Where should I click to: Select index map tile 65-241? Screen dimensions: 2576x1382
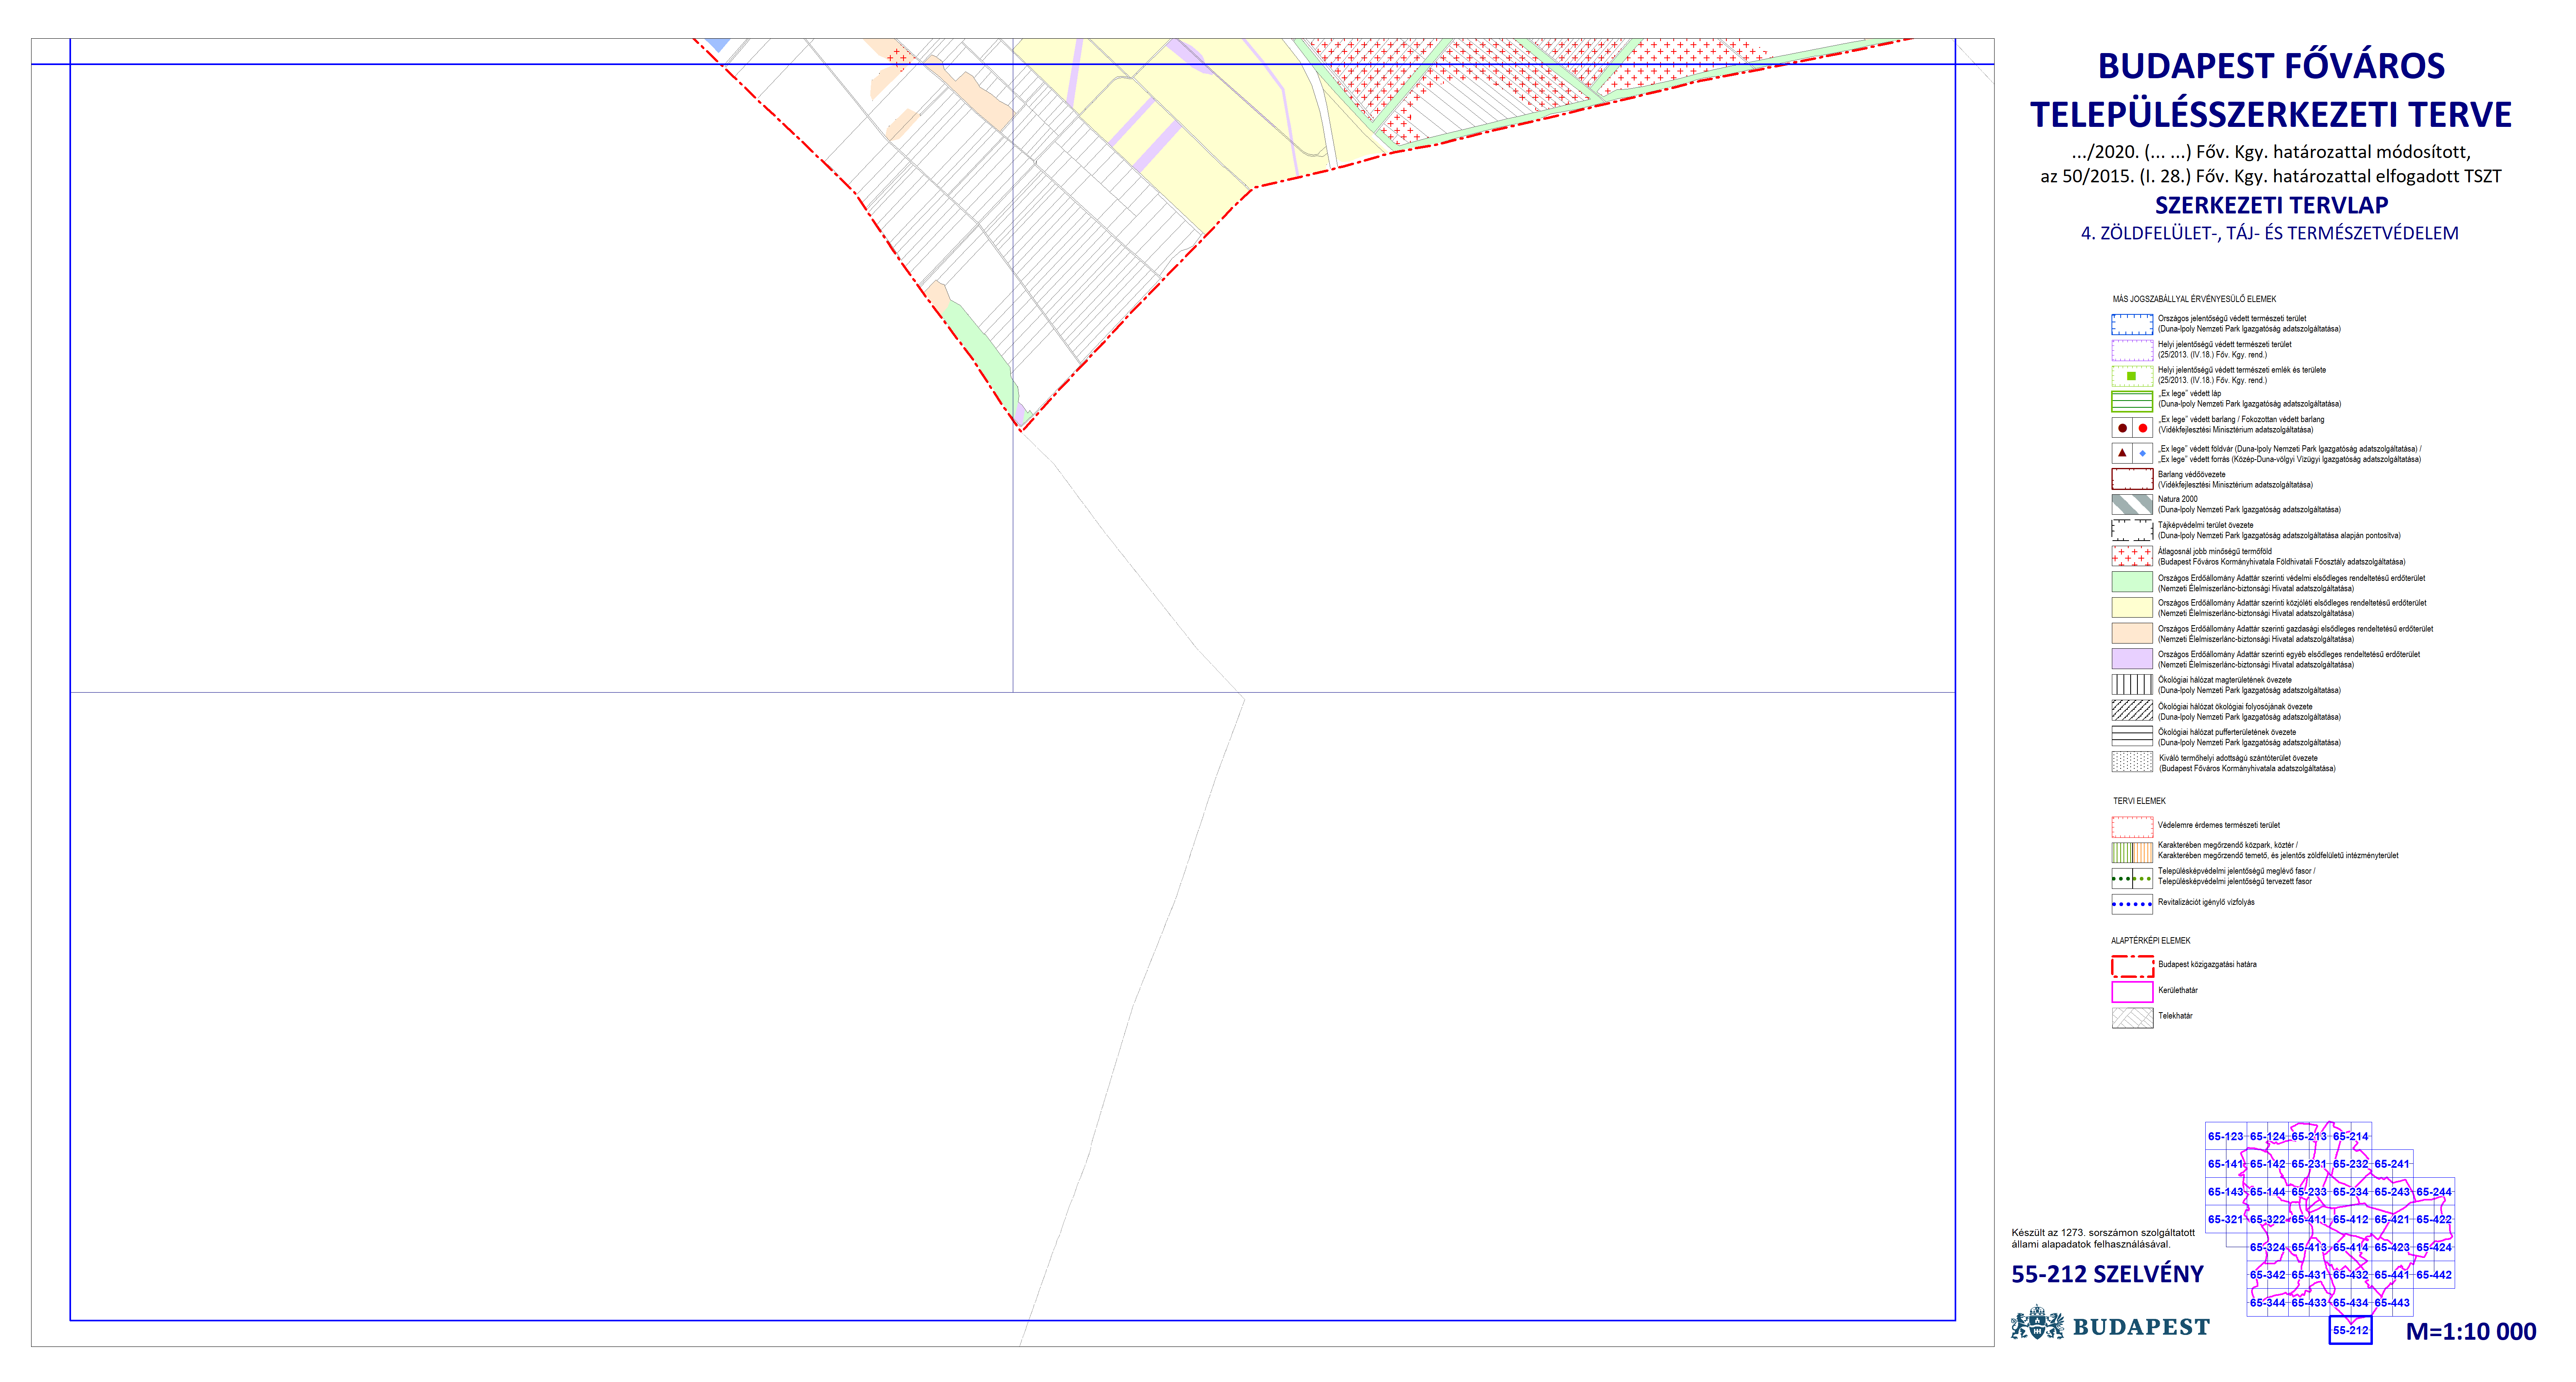[x=2392, y=1164]
